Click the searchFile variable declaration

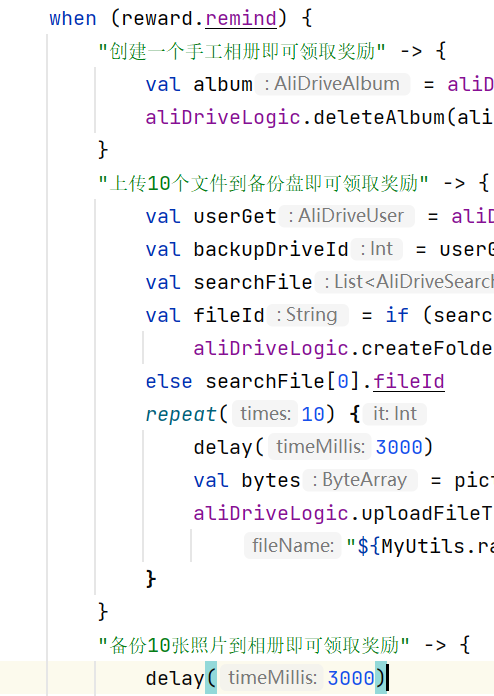click(253, 282)
